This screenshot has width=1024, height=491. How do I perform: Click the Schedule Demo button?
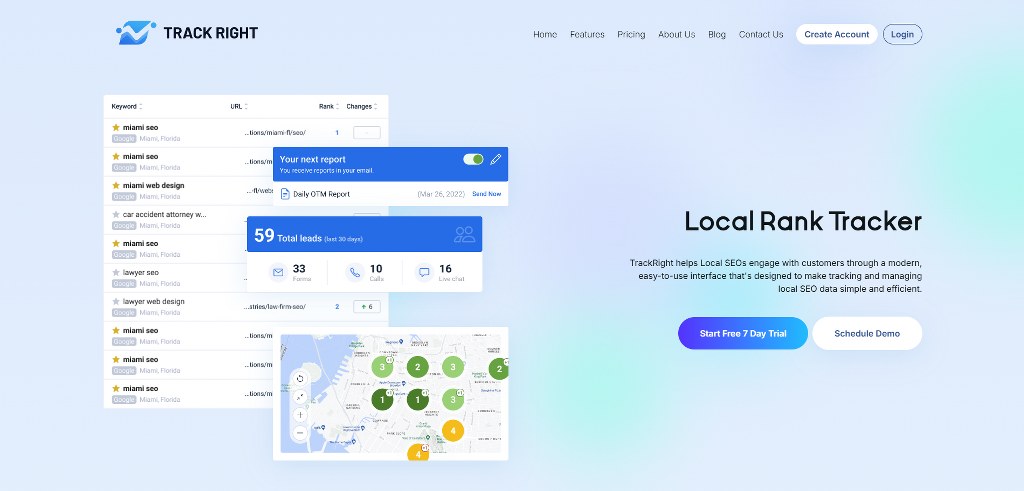(867, 333)
